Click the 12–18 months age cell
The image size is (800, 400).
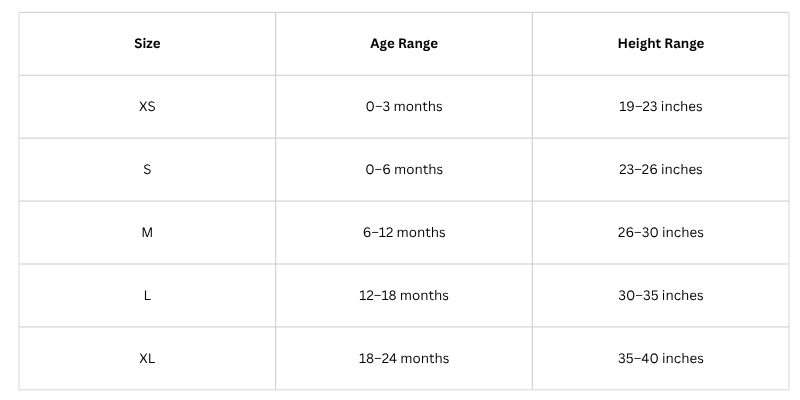(404, 296)
